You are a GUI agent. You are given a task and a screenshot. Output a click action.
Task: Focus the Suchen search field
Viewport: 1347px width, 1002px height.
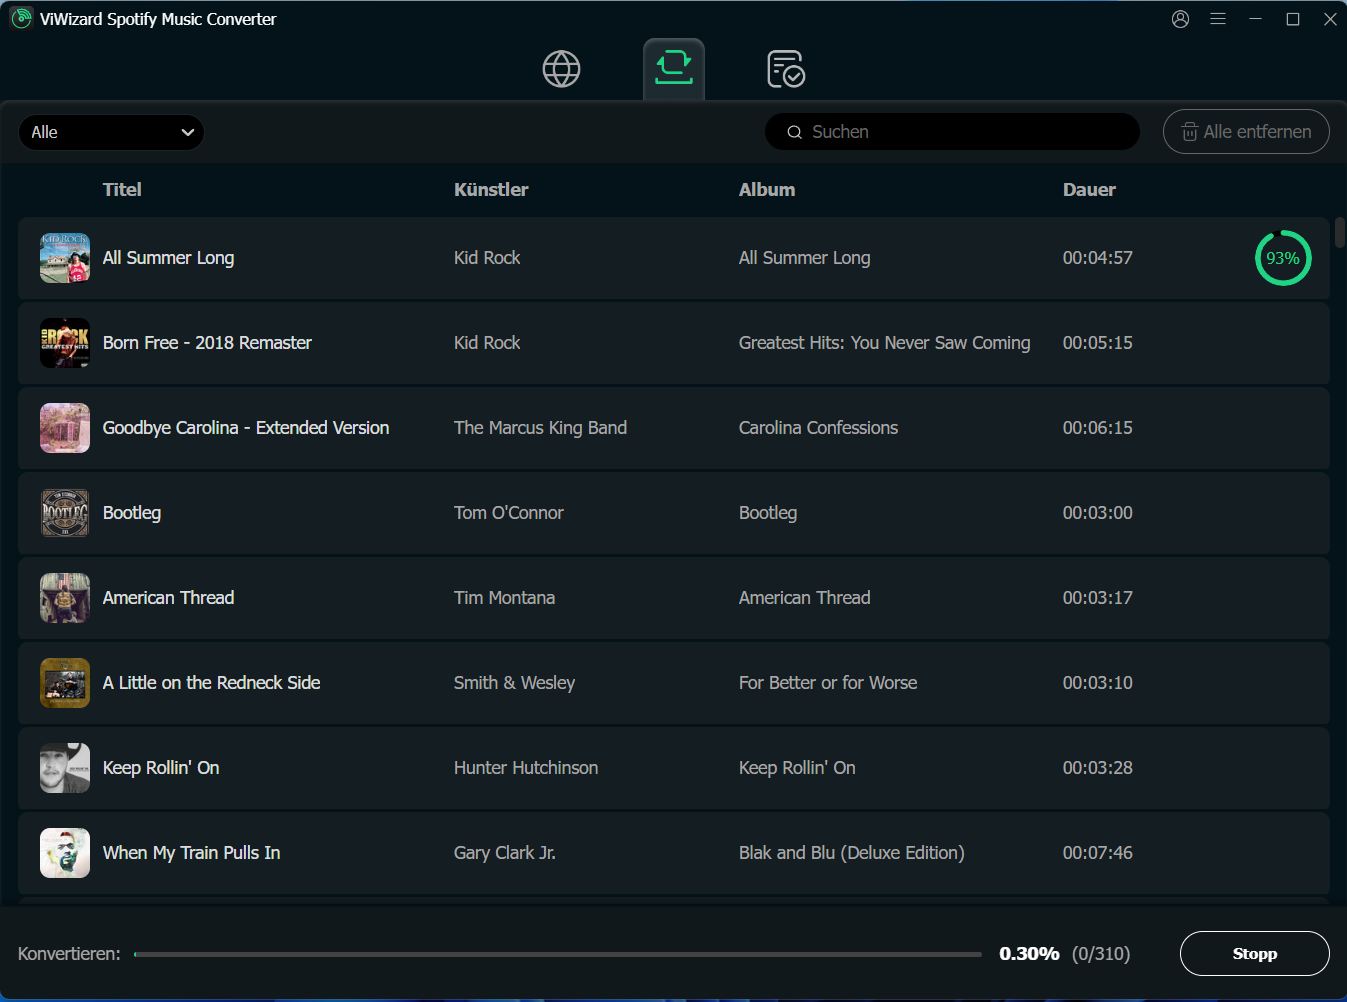tap(952, 132)
